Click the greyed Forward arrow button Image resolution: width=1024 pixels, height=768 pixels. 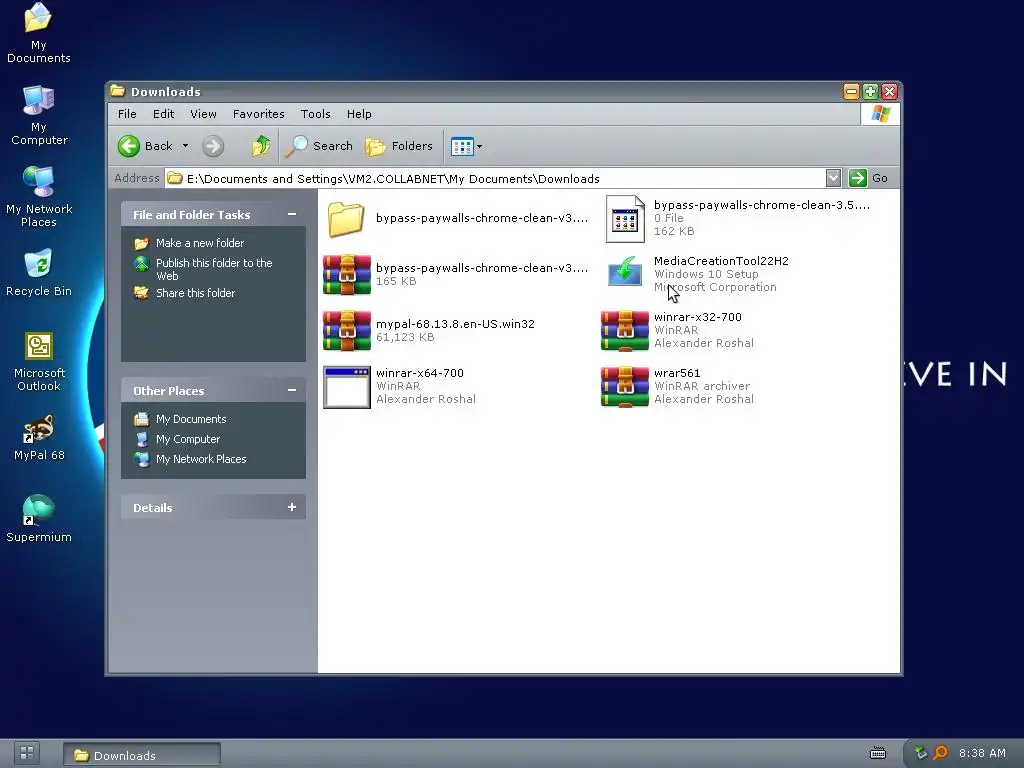click(212, 146)
